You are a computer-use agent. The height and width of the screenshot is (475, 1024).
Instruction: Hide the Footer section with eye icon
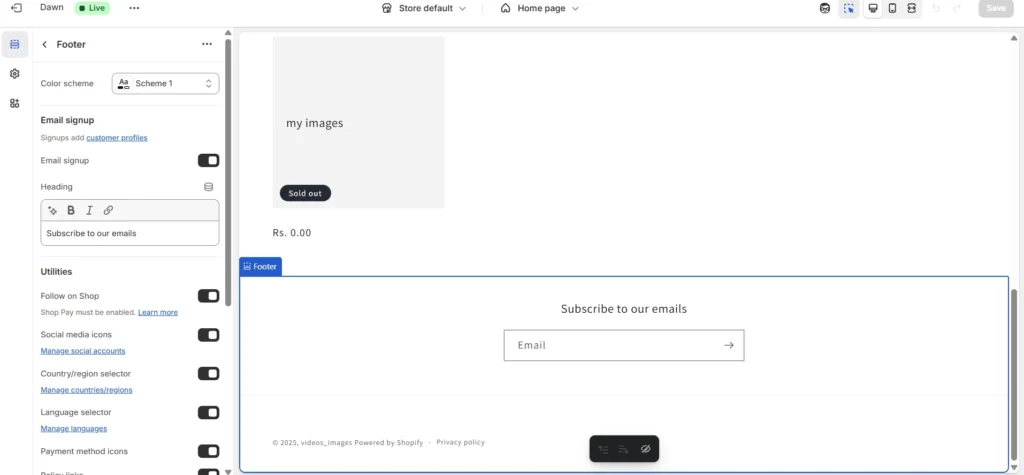pyautogui.click(x=646, y=449)
